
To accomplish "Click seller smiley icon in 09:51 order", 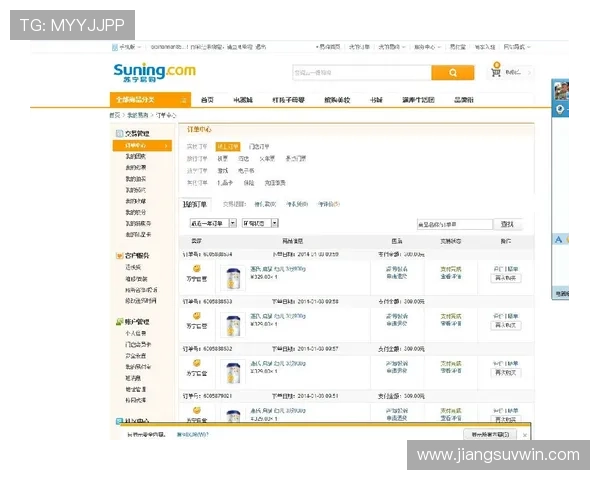I will click(x=197, y=410).
